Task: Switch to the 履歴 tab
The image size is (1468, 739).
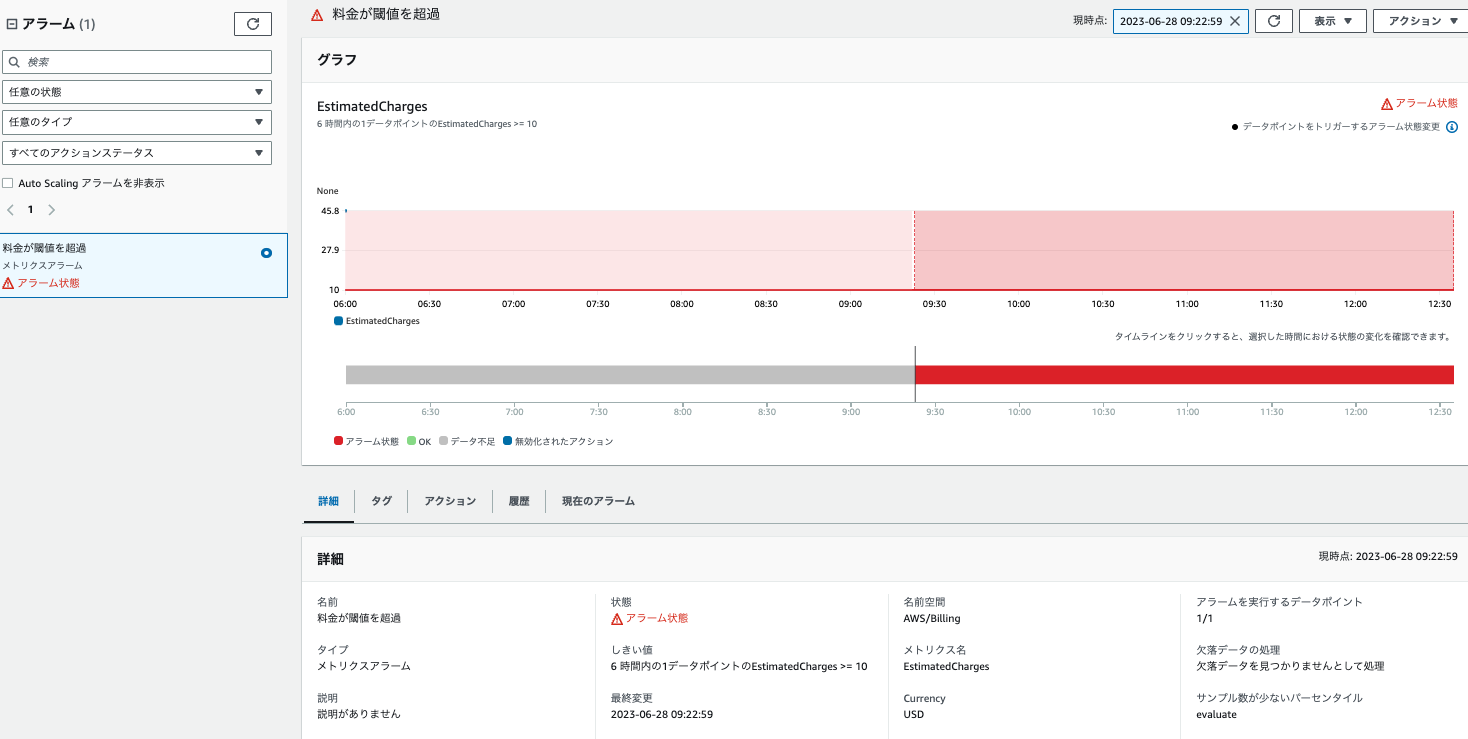Action: pyautogui.click(x=518, y=501)
